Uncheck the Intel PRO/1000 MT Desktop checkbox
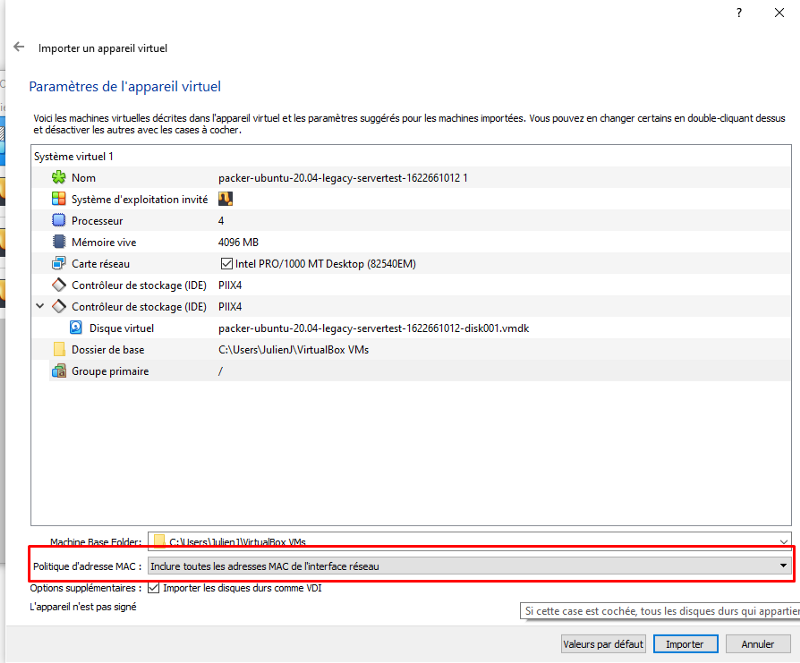This screenshot has height=663, width=800. [225, 264]
